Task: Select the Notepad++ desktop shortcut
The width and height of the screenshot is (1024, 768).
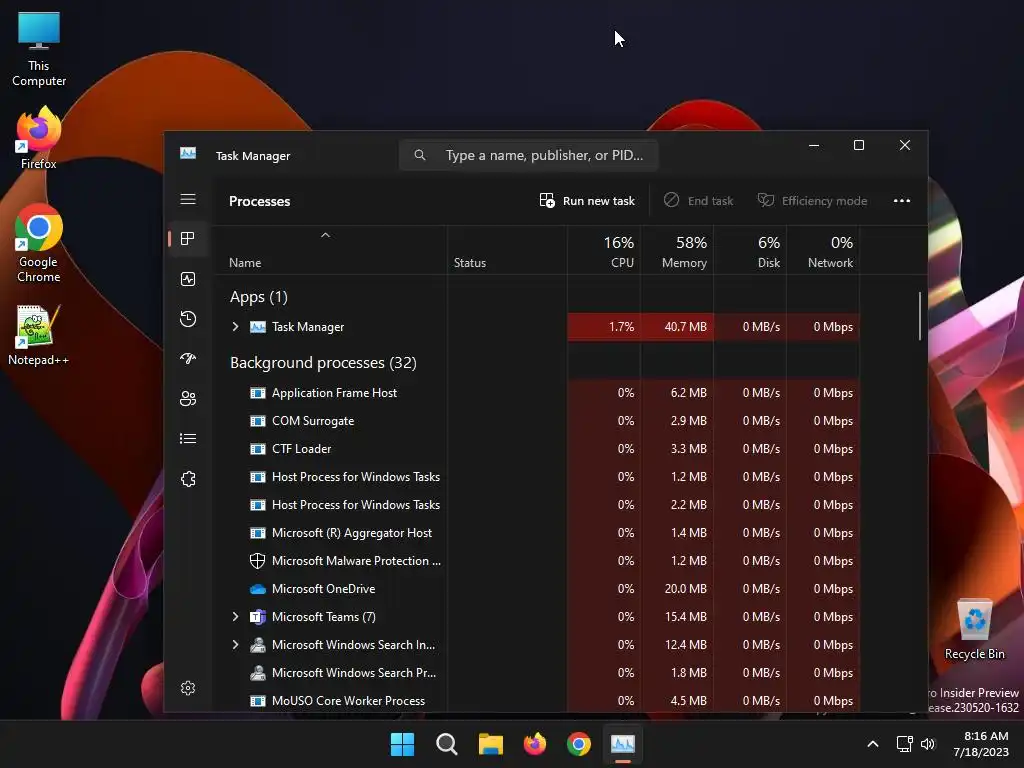Action: (x=39, y=335)
